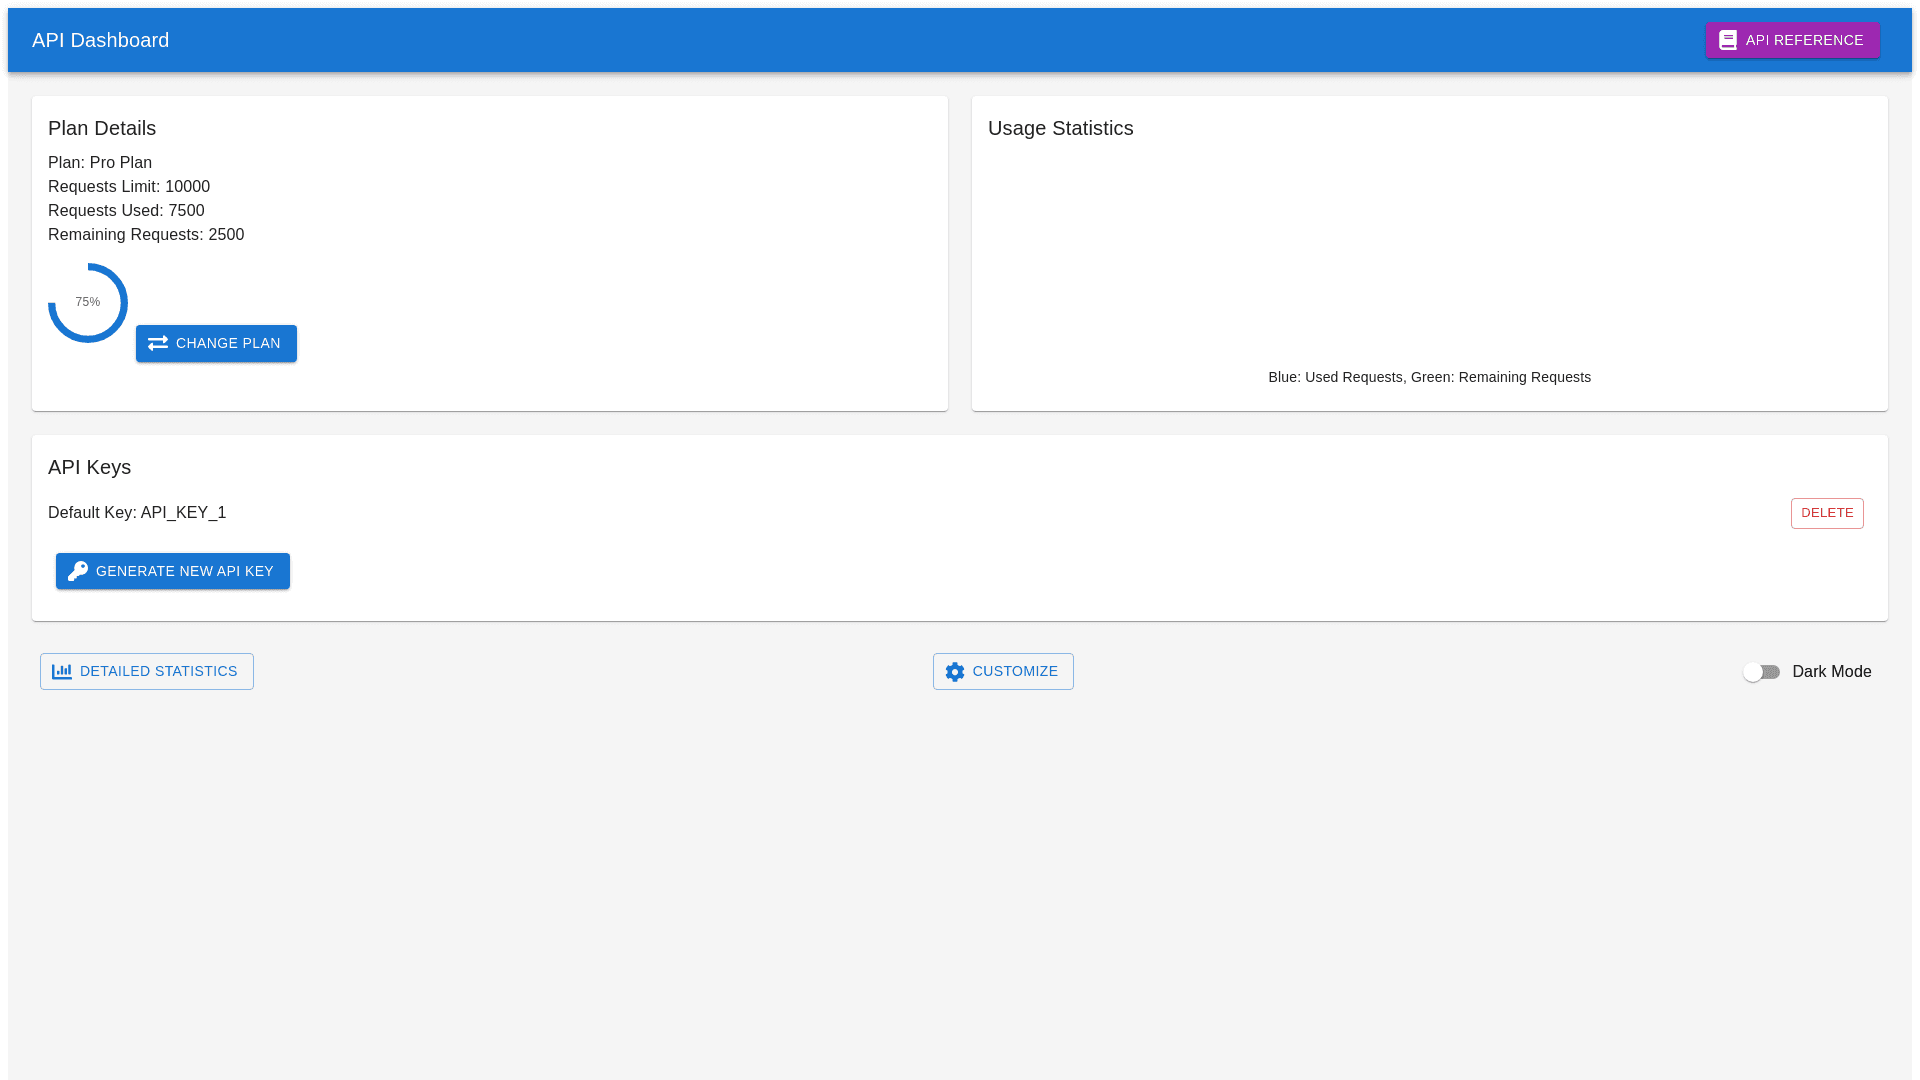Click the 75% circular usage progress ring
The image size is (1920, 1080).
coord(88,303)
